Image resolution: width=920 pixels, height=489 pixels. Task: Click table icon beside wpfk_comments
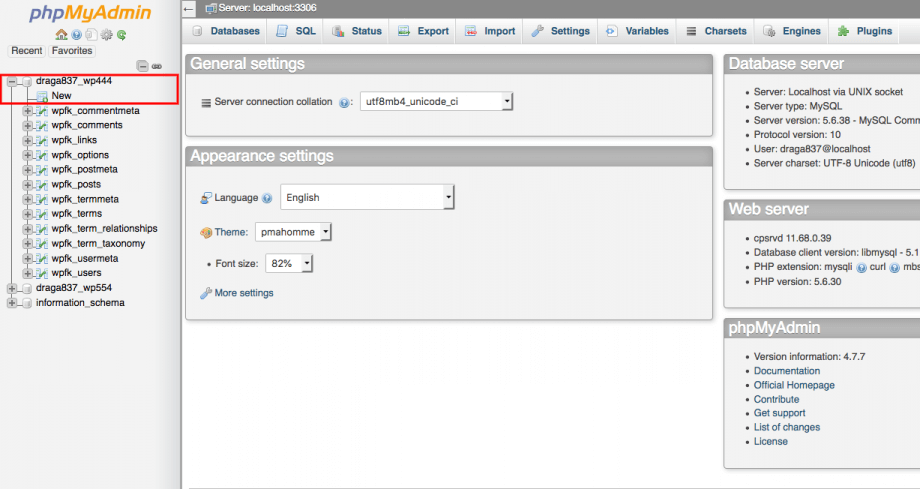point(42,126)
